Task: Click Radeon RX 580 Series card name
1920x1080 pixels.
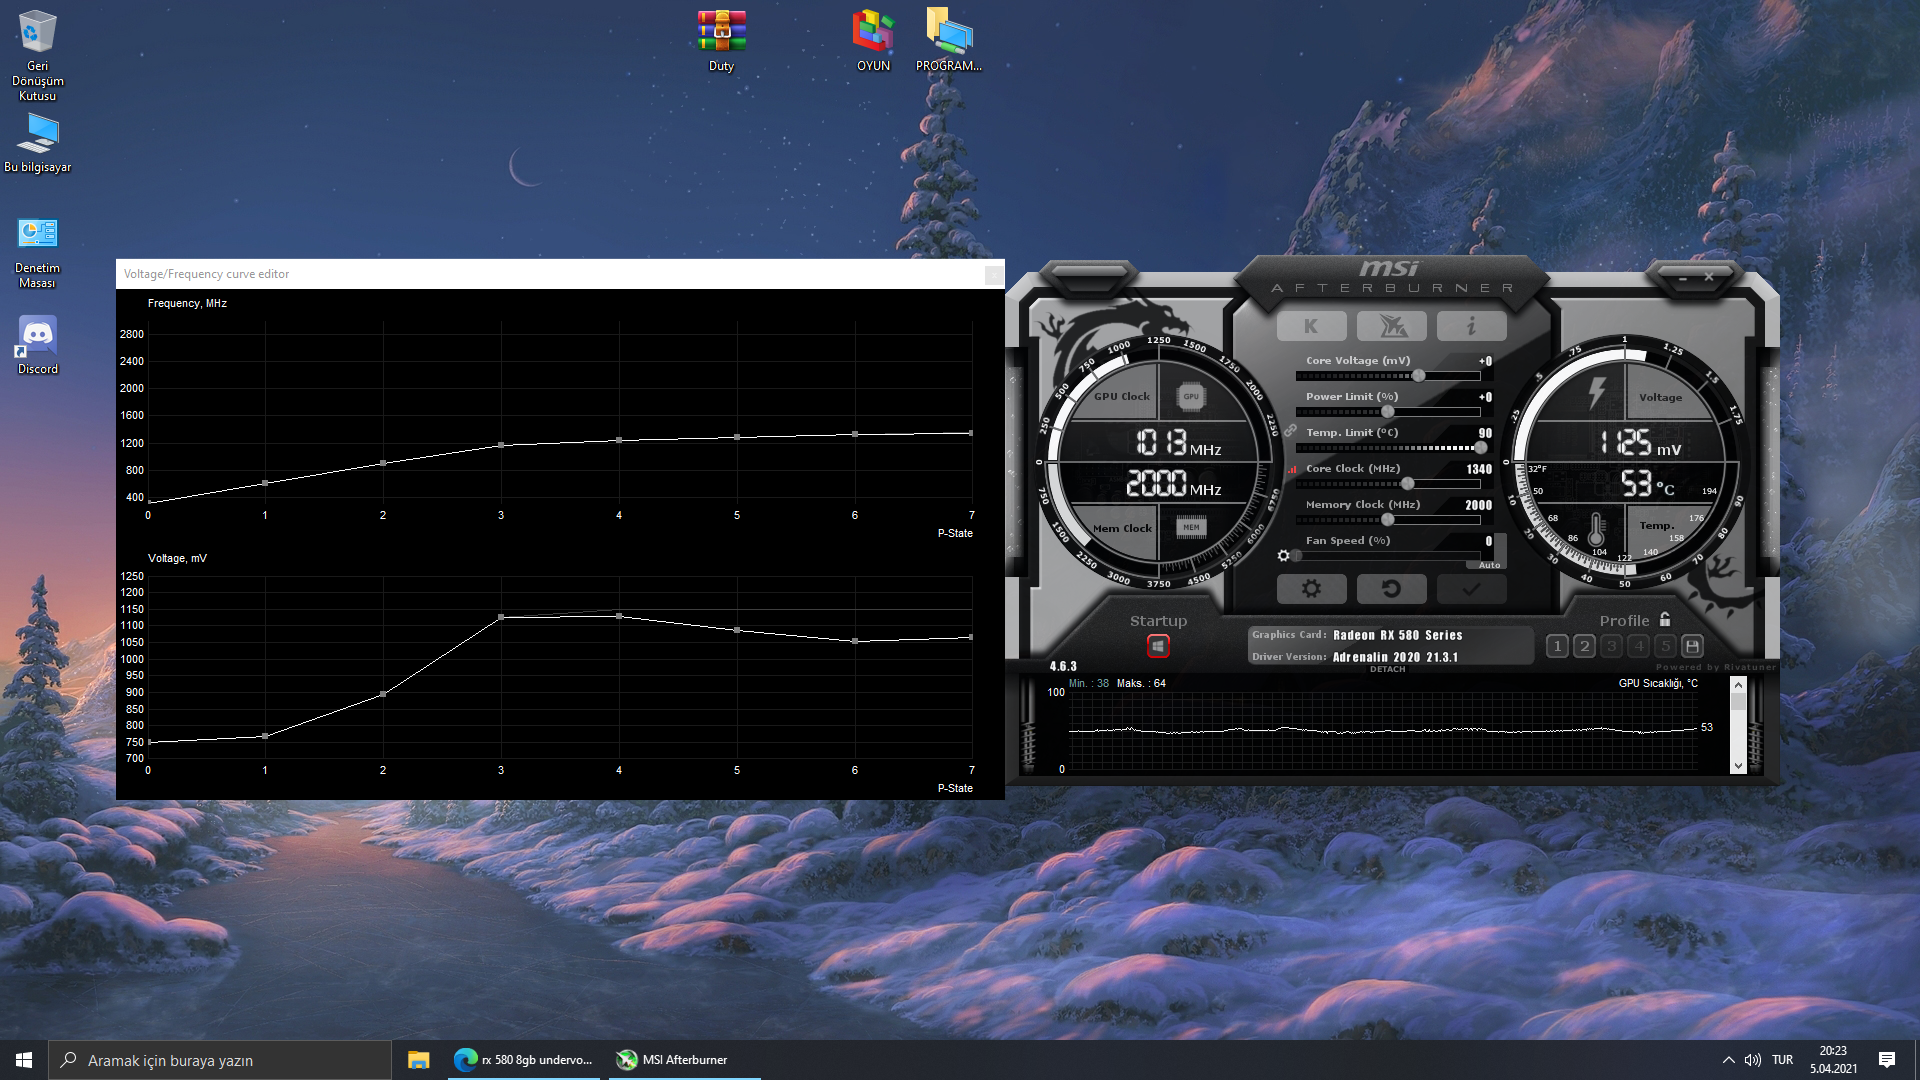Action: (x=1397, y=635)
